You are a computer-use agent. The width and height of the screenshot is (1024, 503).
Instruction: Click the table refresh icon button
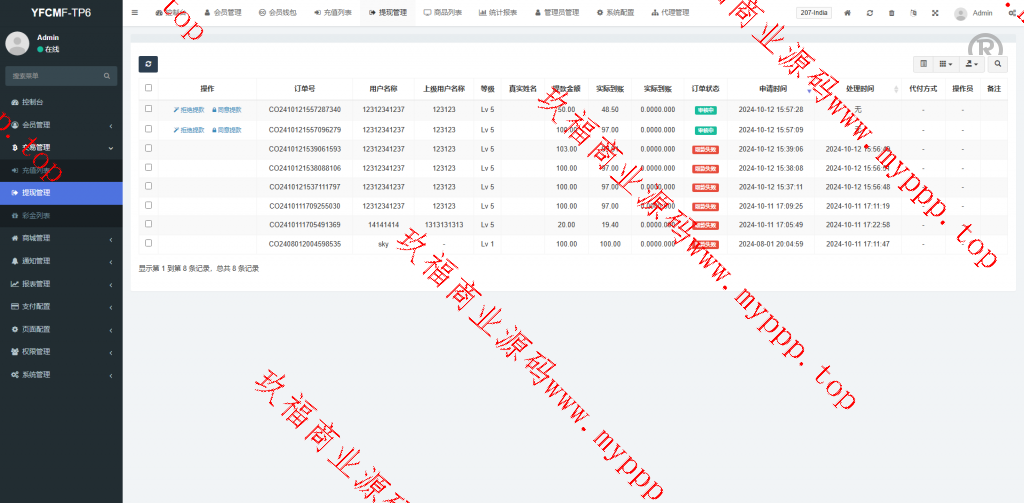[148, 64]
